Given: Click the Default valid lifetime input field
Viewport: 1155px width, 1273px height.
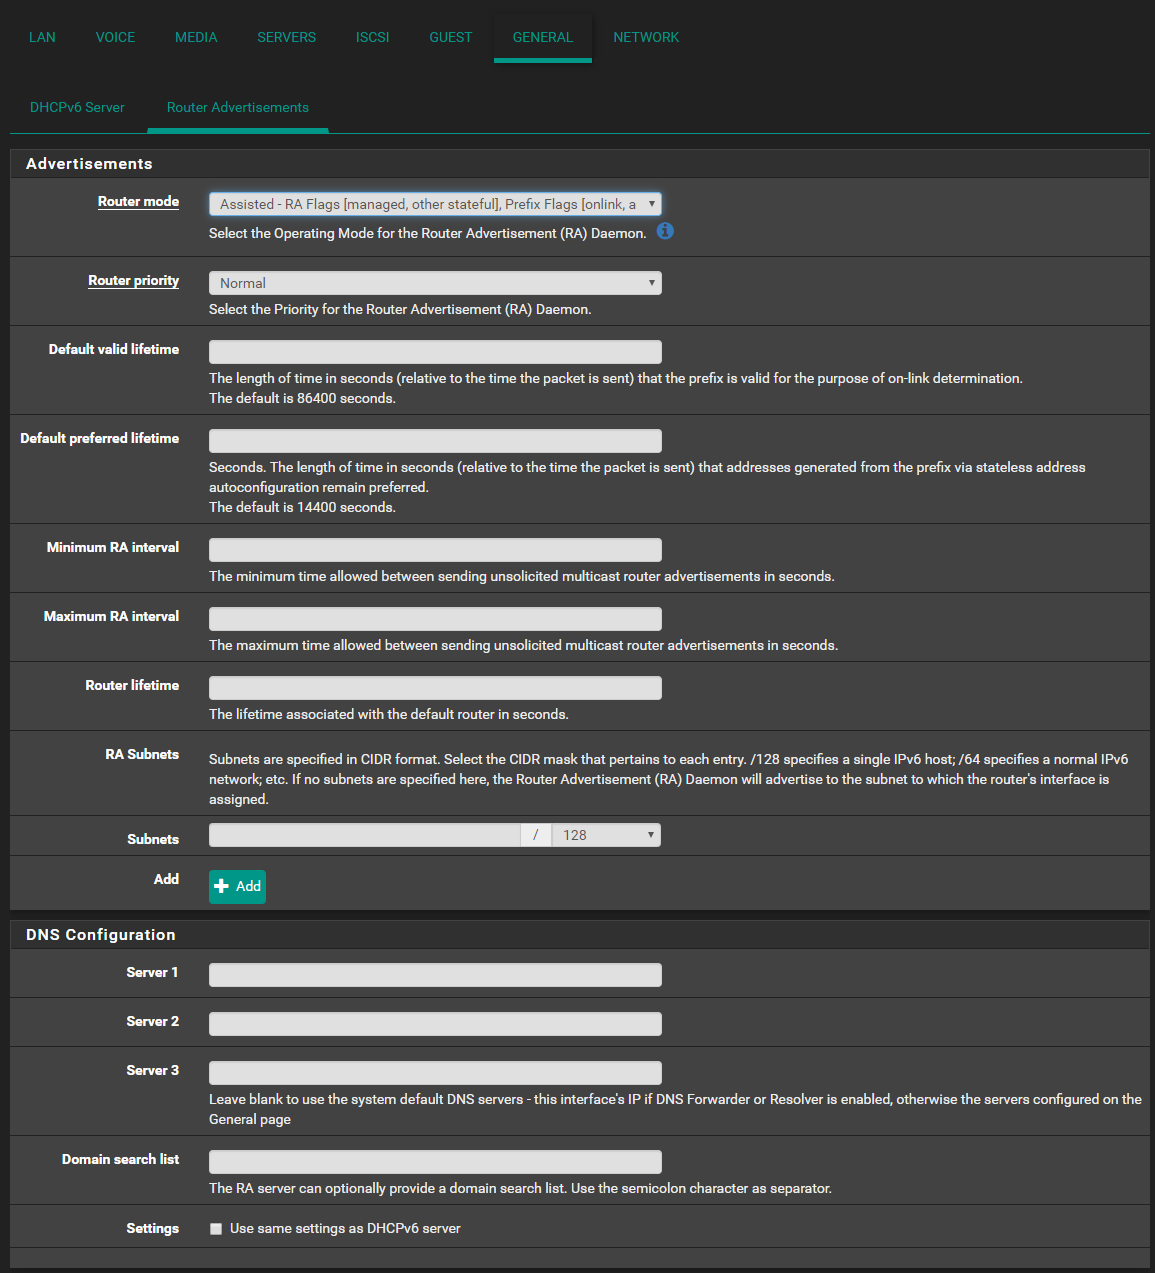Looking at the screenshot, I should point(435,352).
